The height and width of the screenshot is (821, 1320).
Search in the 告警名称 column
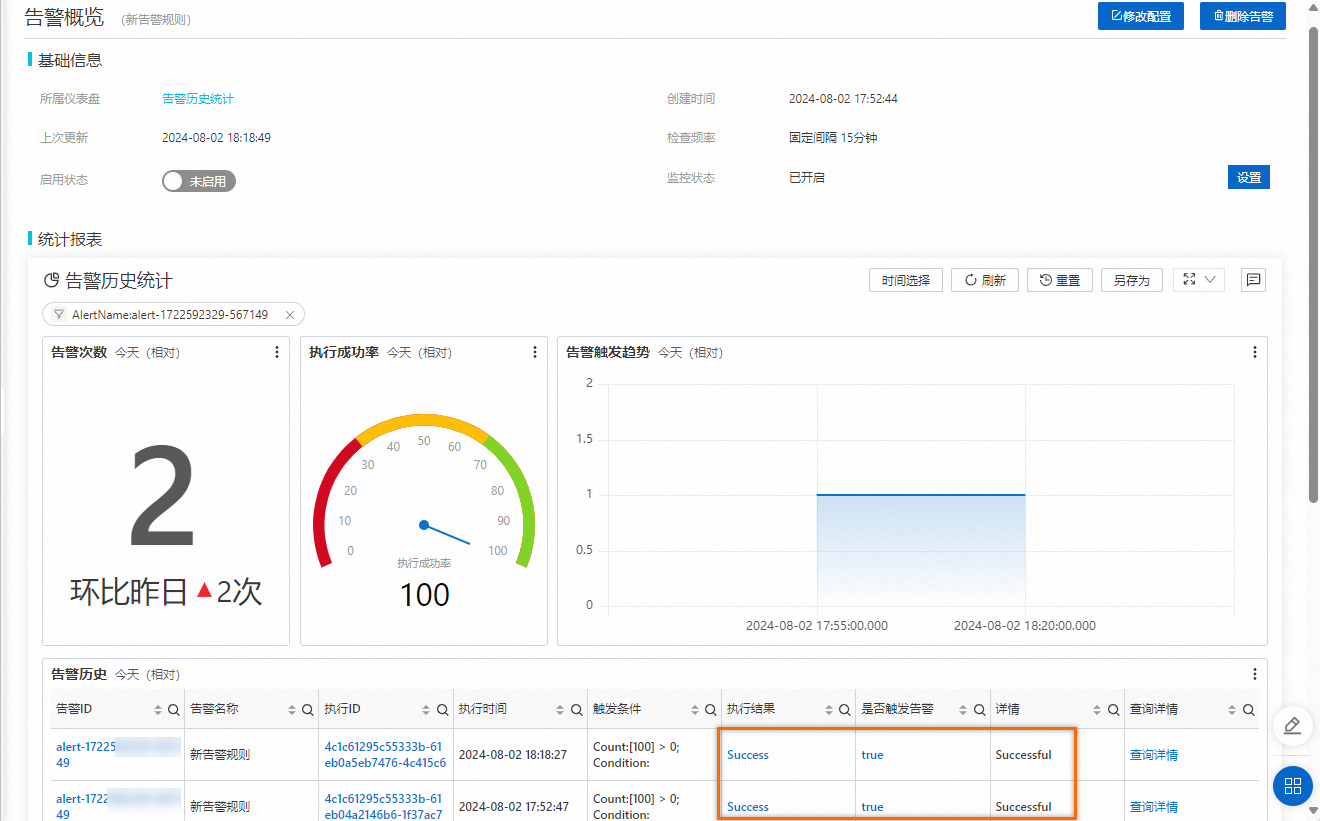tap(308, 709)
